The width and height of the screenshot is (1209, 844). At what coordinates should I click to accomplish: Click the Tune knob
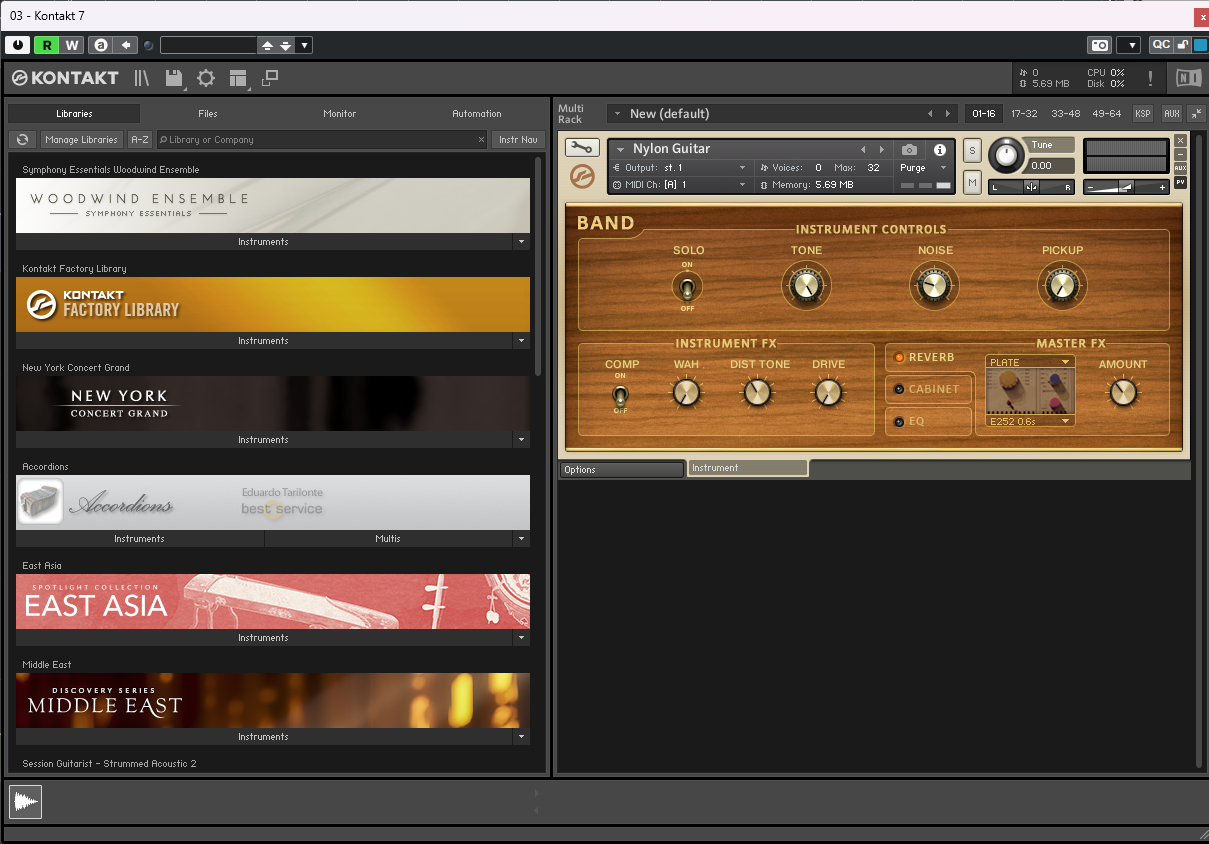(1006, 154)
